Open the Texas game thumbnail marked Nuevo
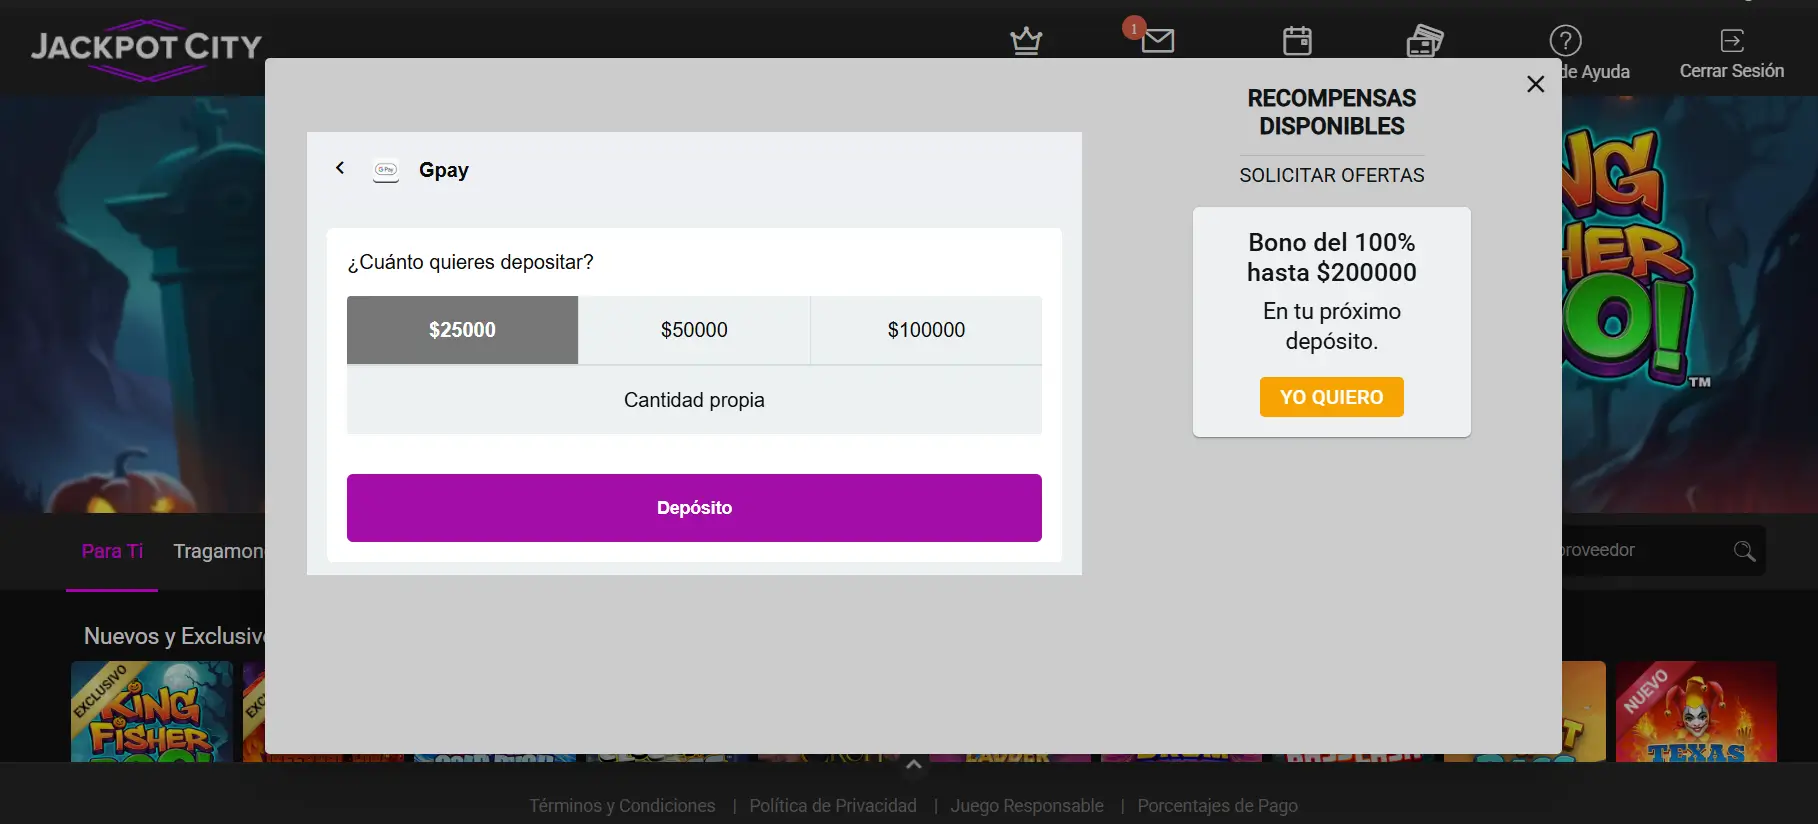Screen dimensions: 1818x824 click(1696, 712)
